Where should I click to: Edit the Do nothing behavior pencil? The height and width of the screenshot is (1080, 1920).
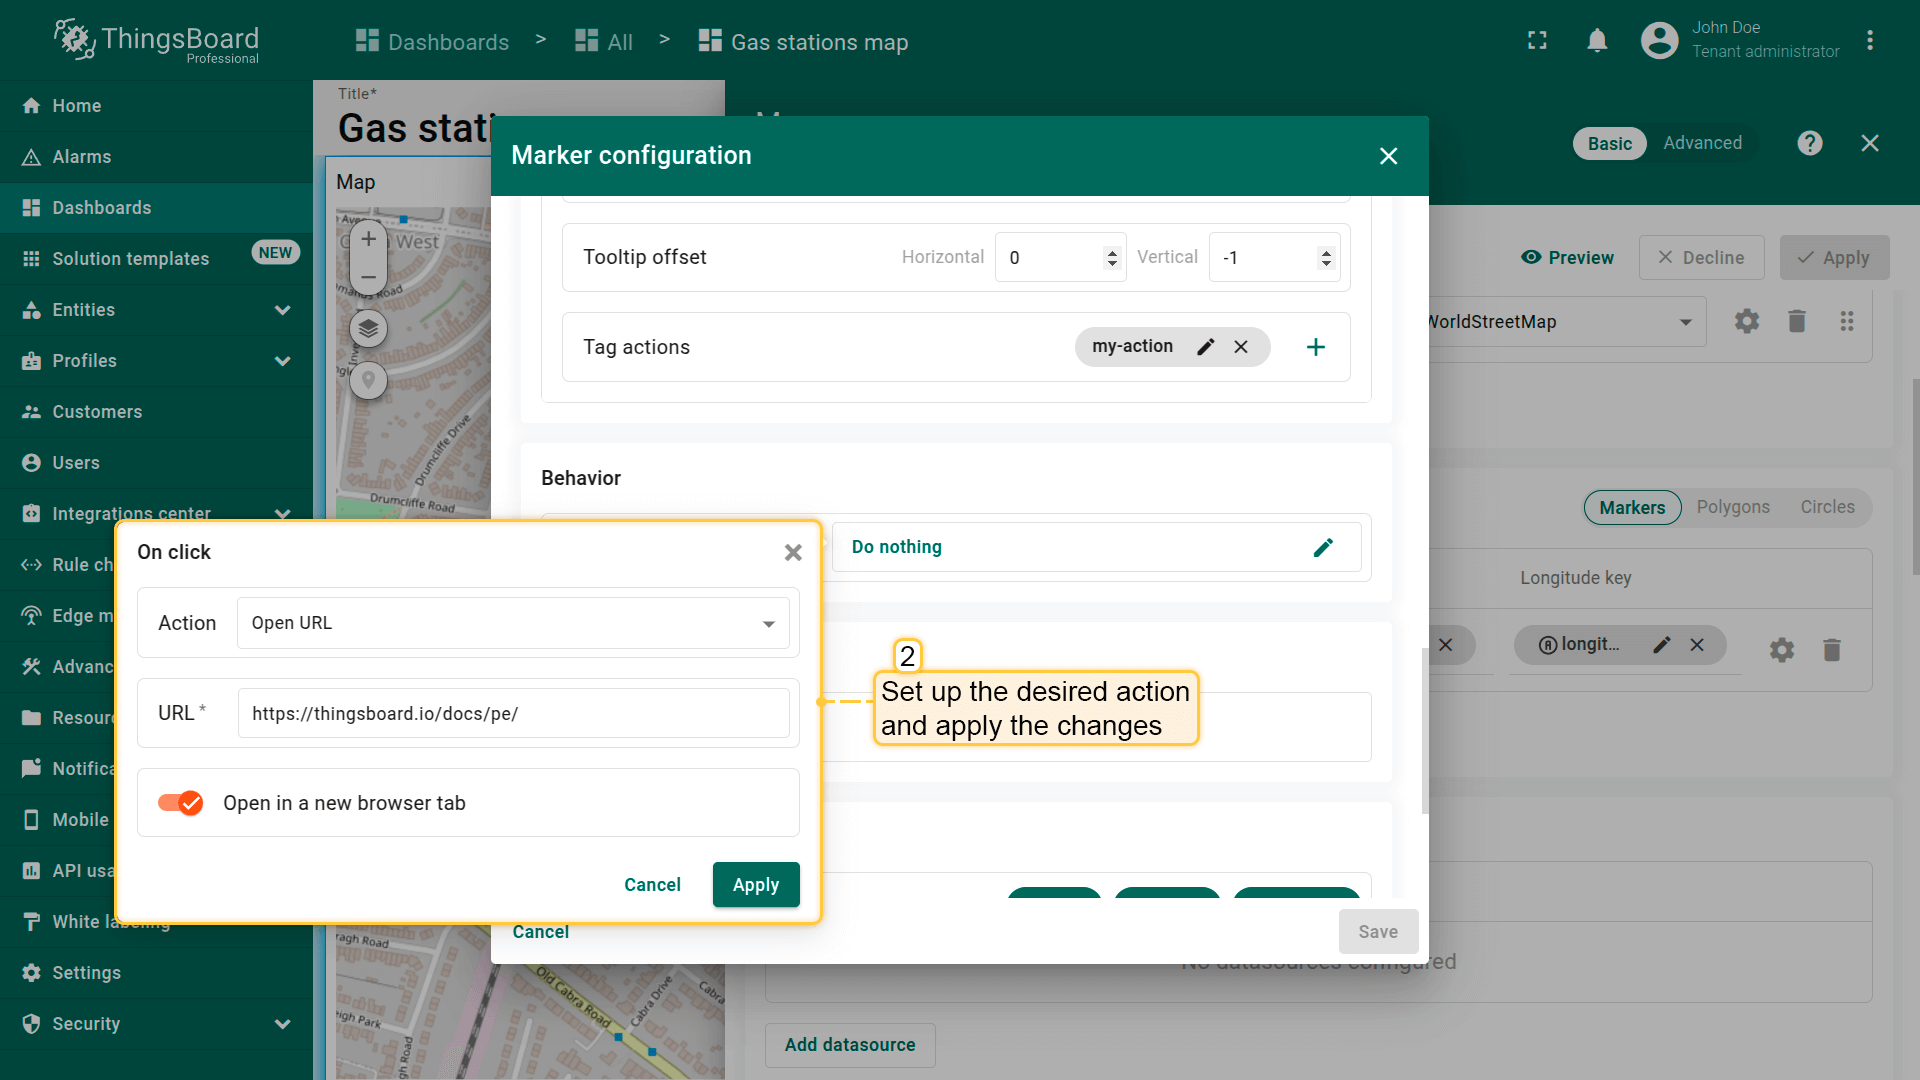pos(1323,547)
